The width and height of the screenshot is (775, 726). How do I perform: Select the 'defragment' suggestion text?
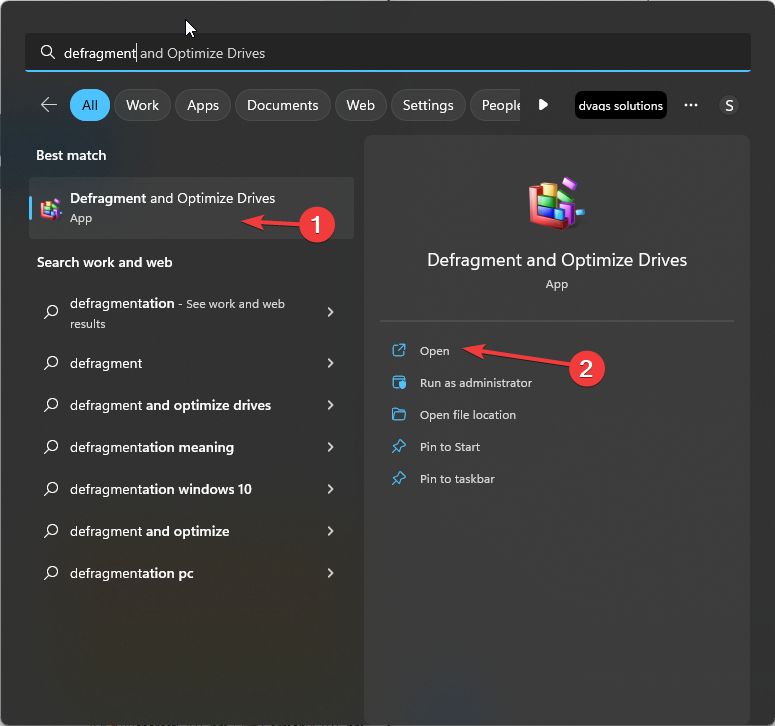(x=106, y=363)
